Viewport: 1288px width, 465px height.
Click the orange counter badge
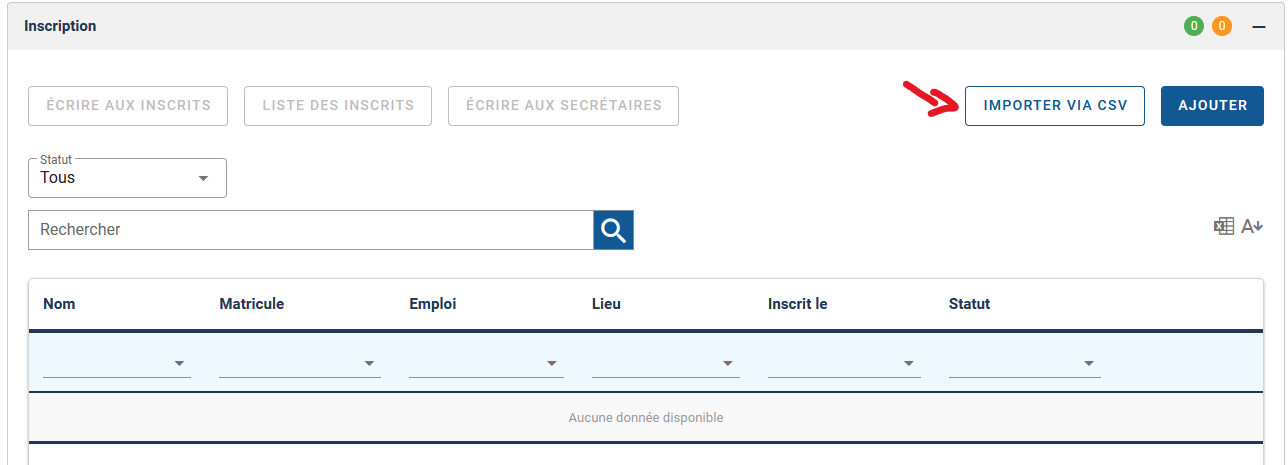tap(1221, 27)
